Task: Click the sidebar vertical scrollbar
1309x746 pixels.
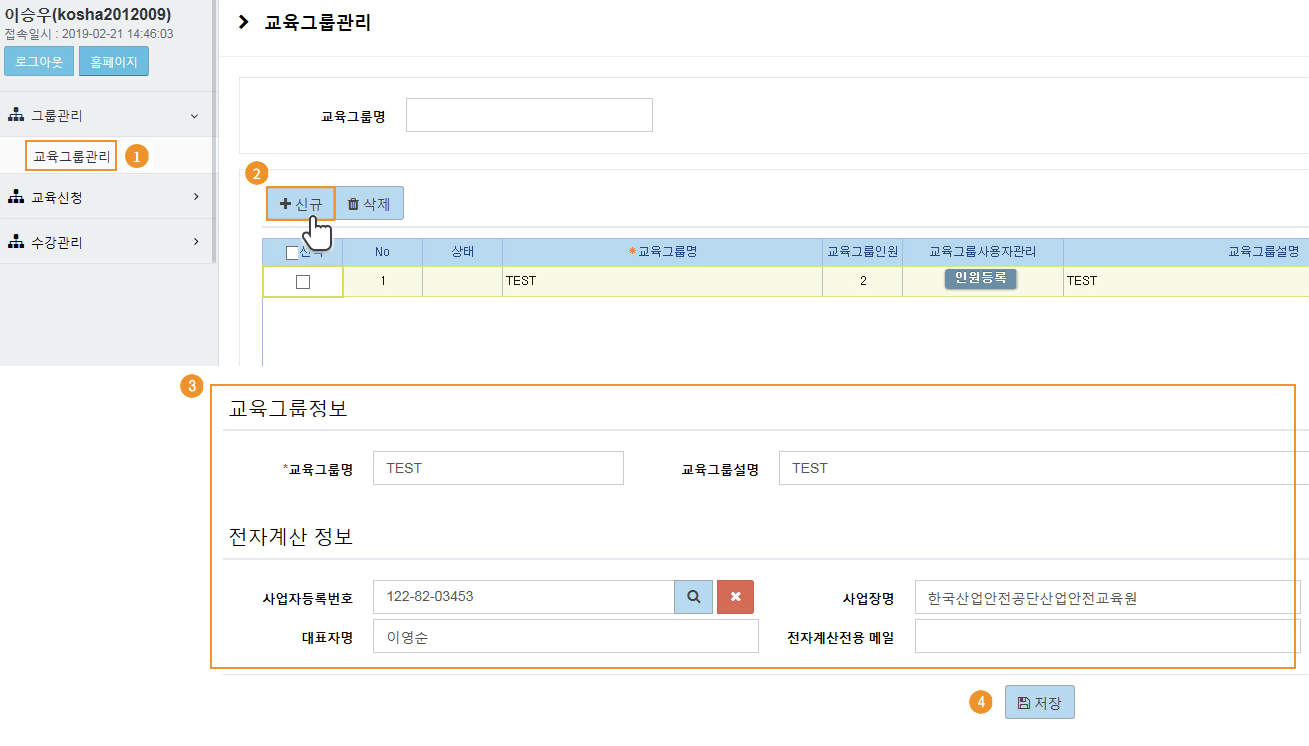Action: coord(215,130)
